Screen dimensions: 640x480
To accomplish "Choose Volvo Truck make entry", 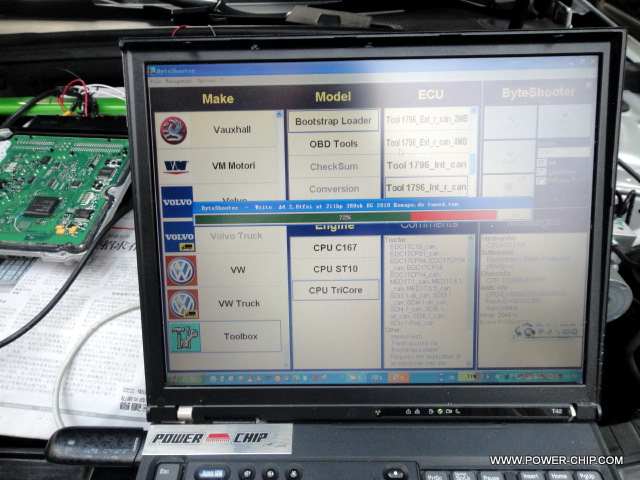I will [236, 236].
